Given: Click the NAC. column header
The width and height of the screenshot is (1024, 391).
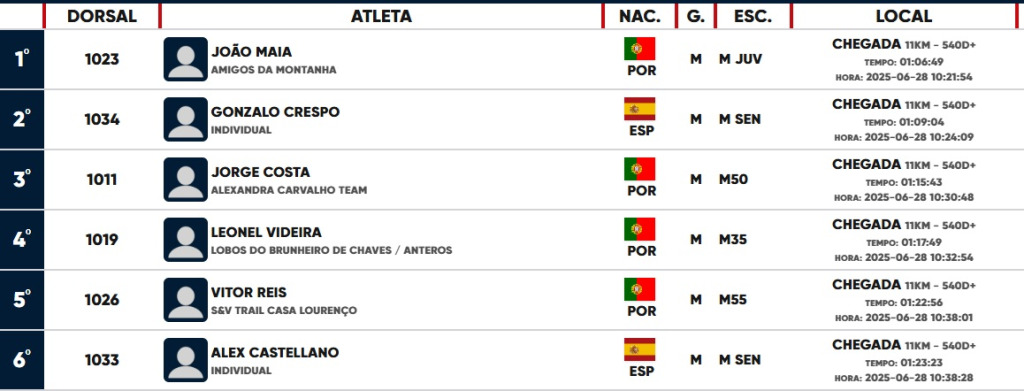Looking at the screenshot, I should click(639, 16).
